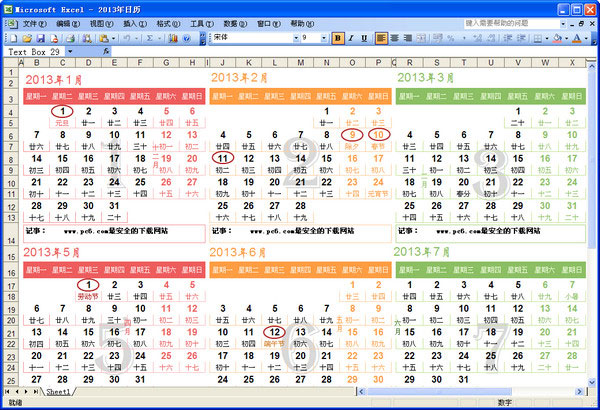This screenshot has width=600, height=410.
Task: Open the Borders dropdown arrow
Action: 547,38
